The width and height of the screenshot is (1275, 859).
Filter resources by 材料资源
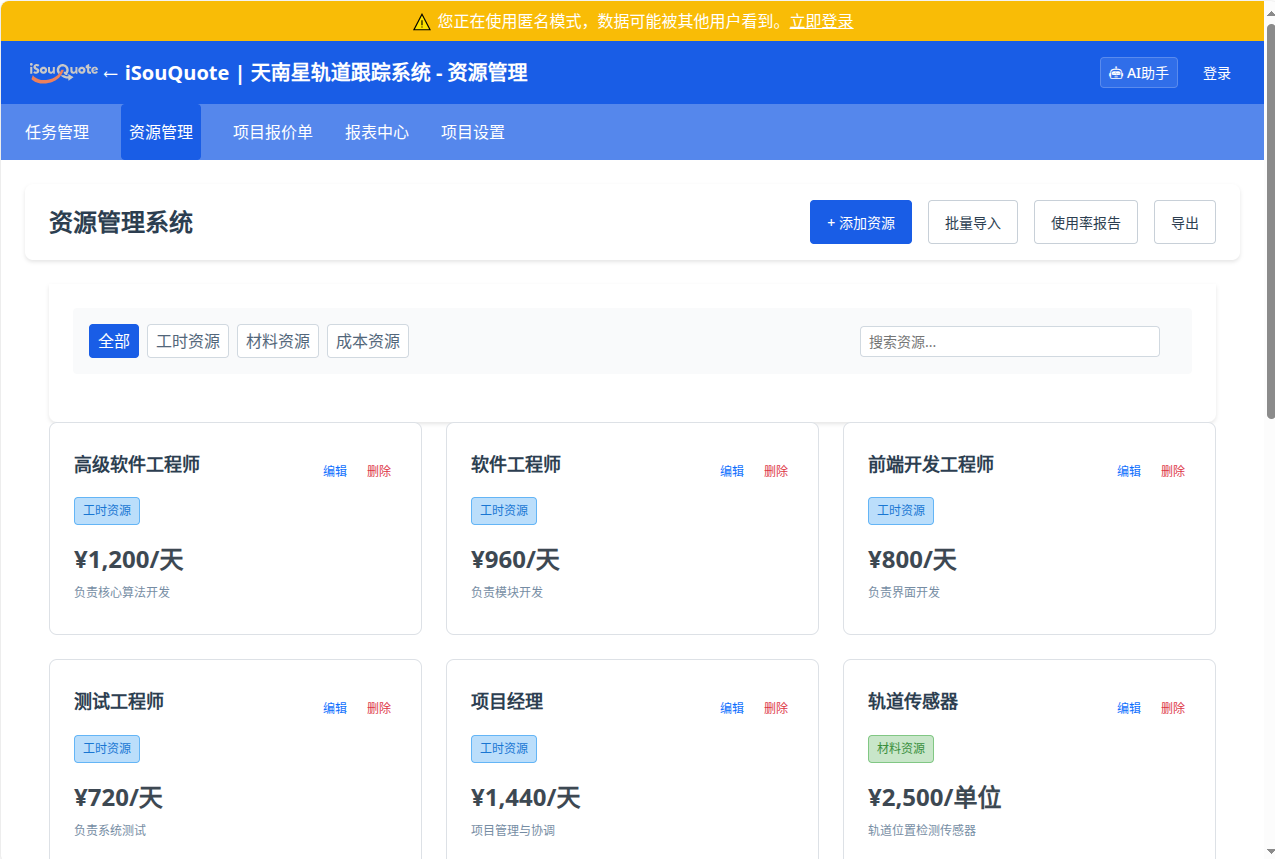pos(278,341)
